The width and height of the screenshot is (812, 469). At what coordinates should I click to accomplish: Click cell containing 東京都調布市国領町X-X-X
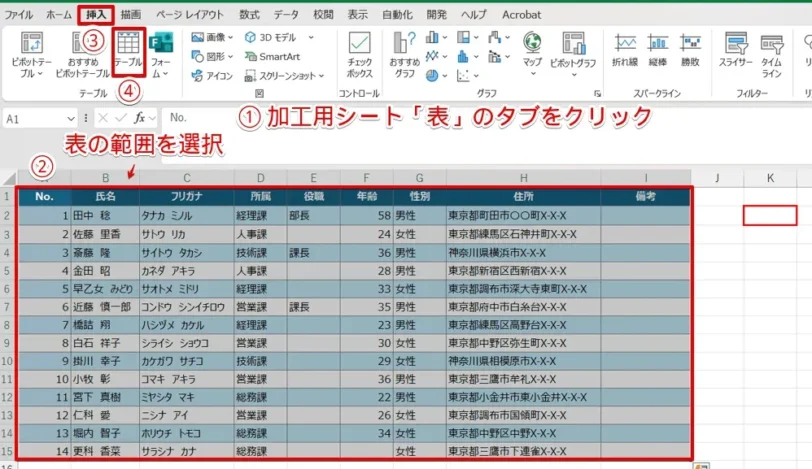[524, 415]
